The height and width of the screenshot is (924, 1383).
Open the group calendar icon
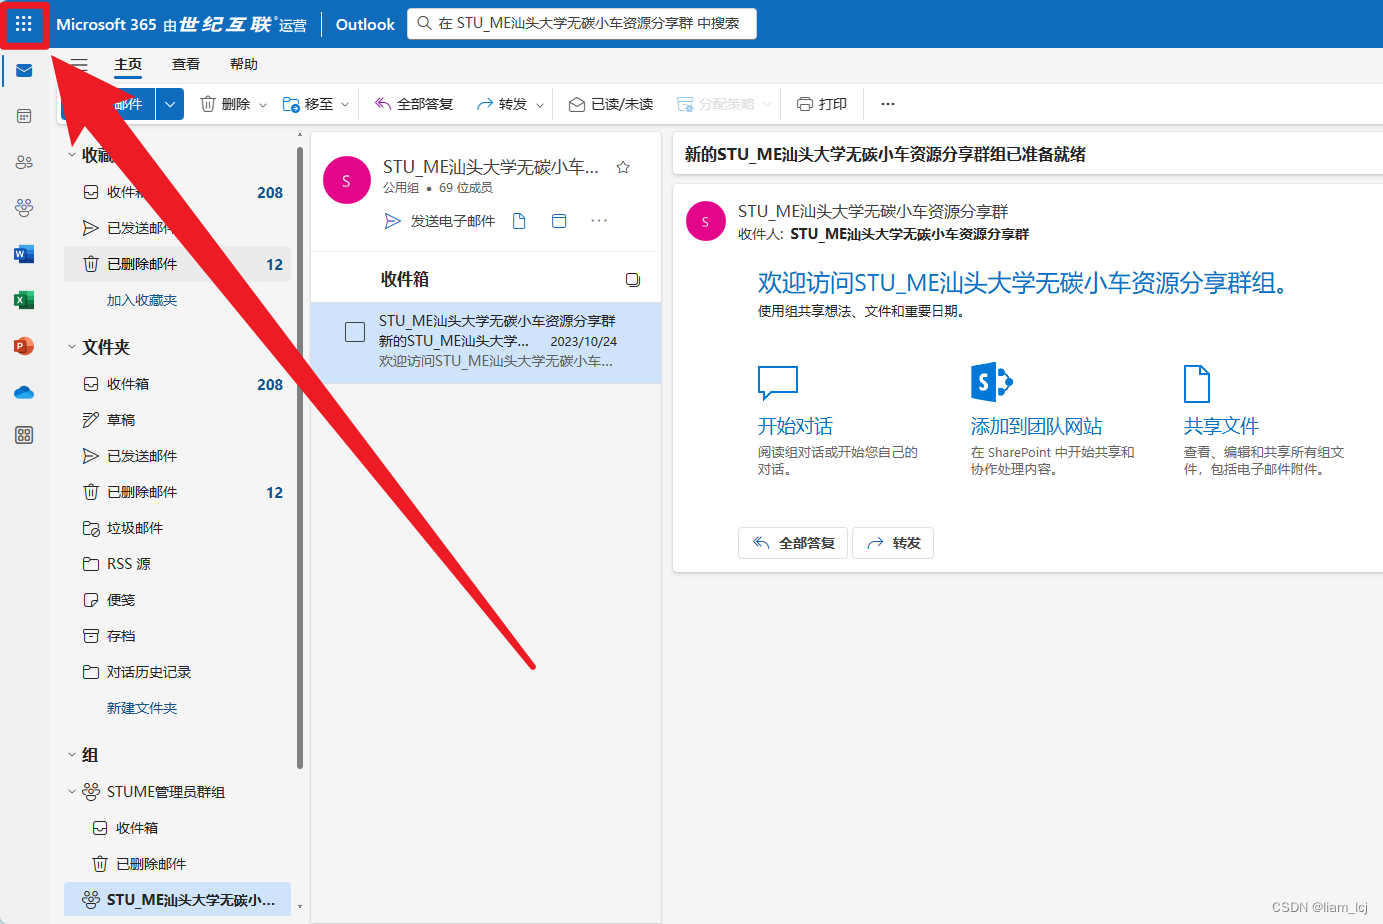pyautogui.click(x=559, y=221)
